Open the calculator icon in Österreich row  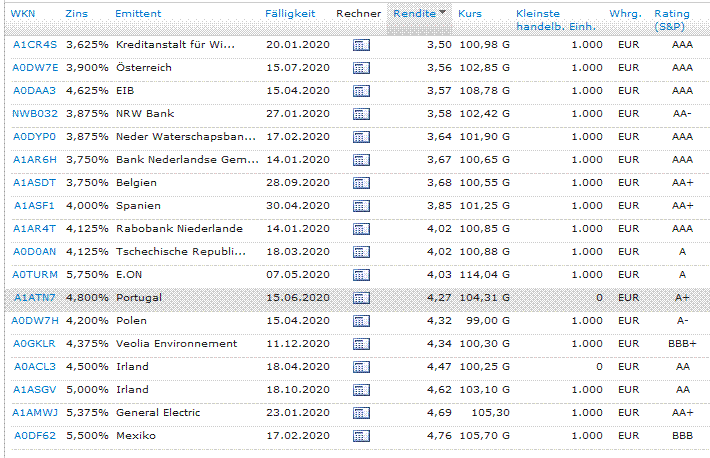[361, 68]
